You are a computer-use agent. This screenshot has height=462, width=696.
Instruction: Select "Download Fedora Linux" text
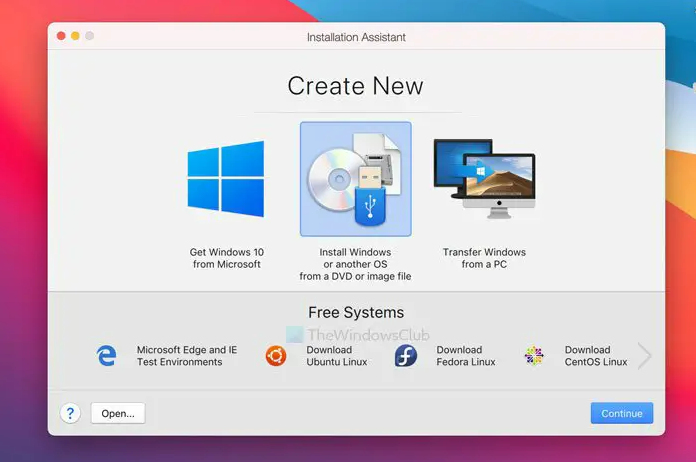pyautogui.click(x=466, y=355)
